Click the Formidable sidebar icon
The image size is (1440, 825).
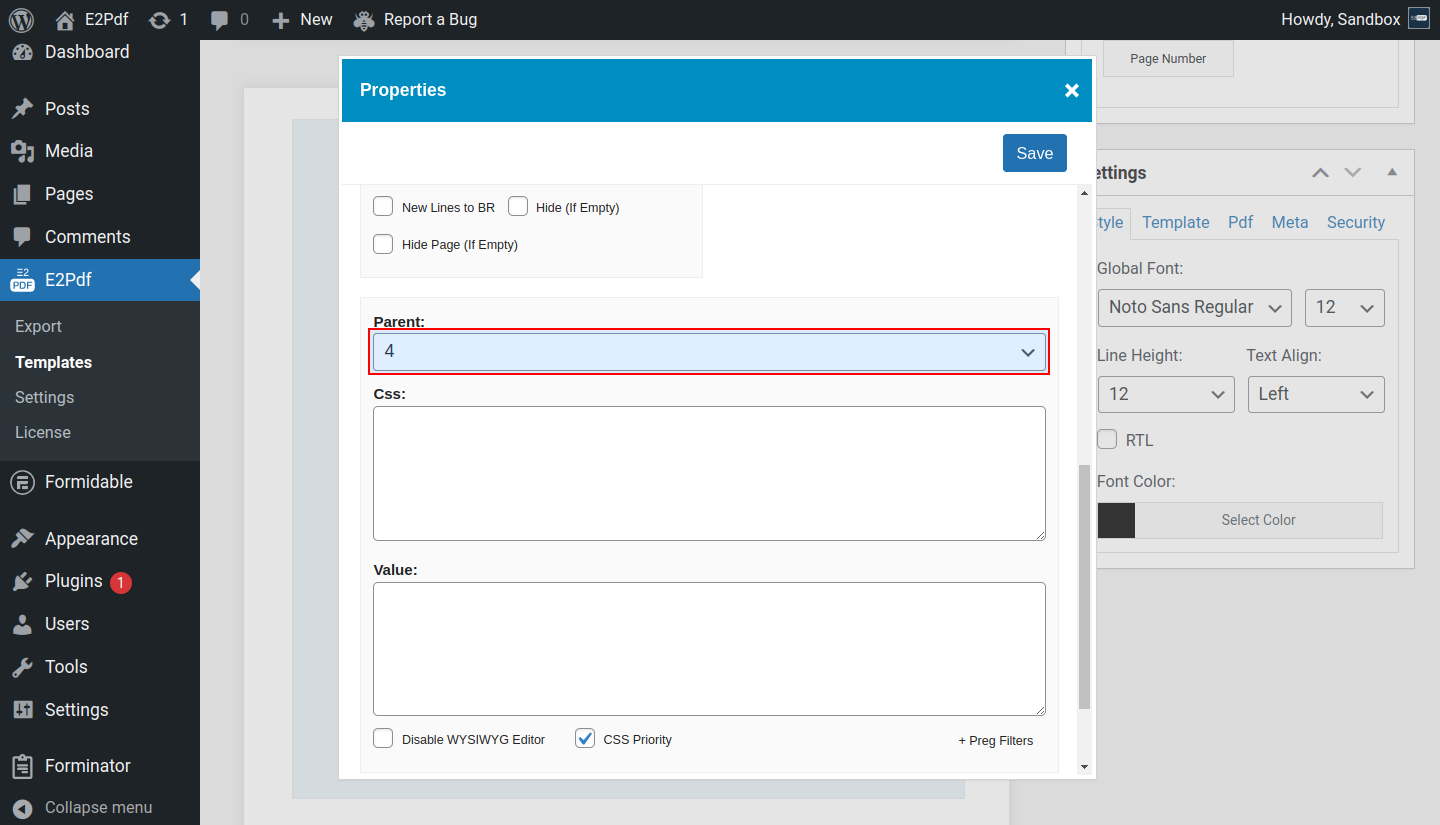click(25, 481)
